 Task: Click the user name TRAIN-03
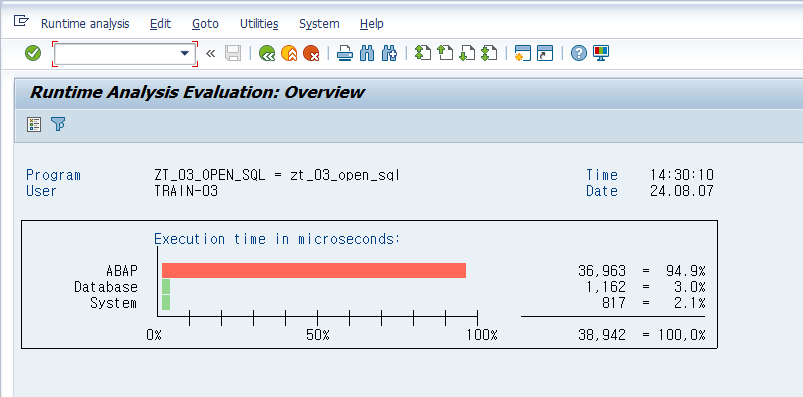186,191
